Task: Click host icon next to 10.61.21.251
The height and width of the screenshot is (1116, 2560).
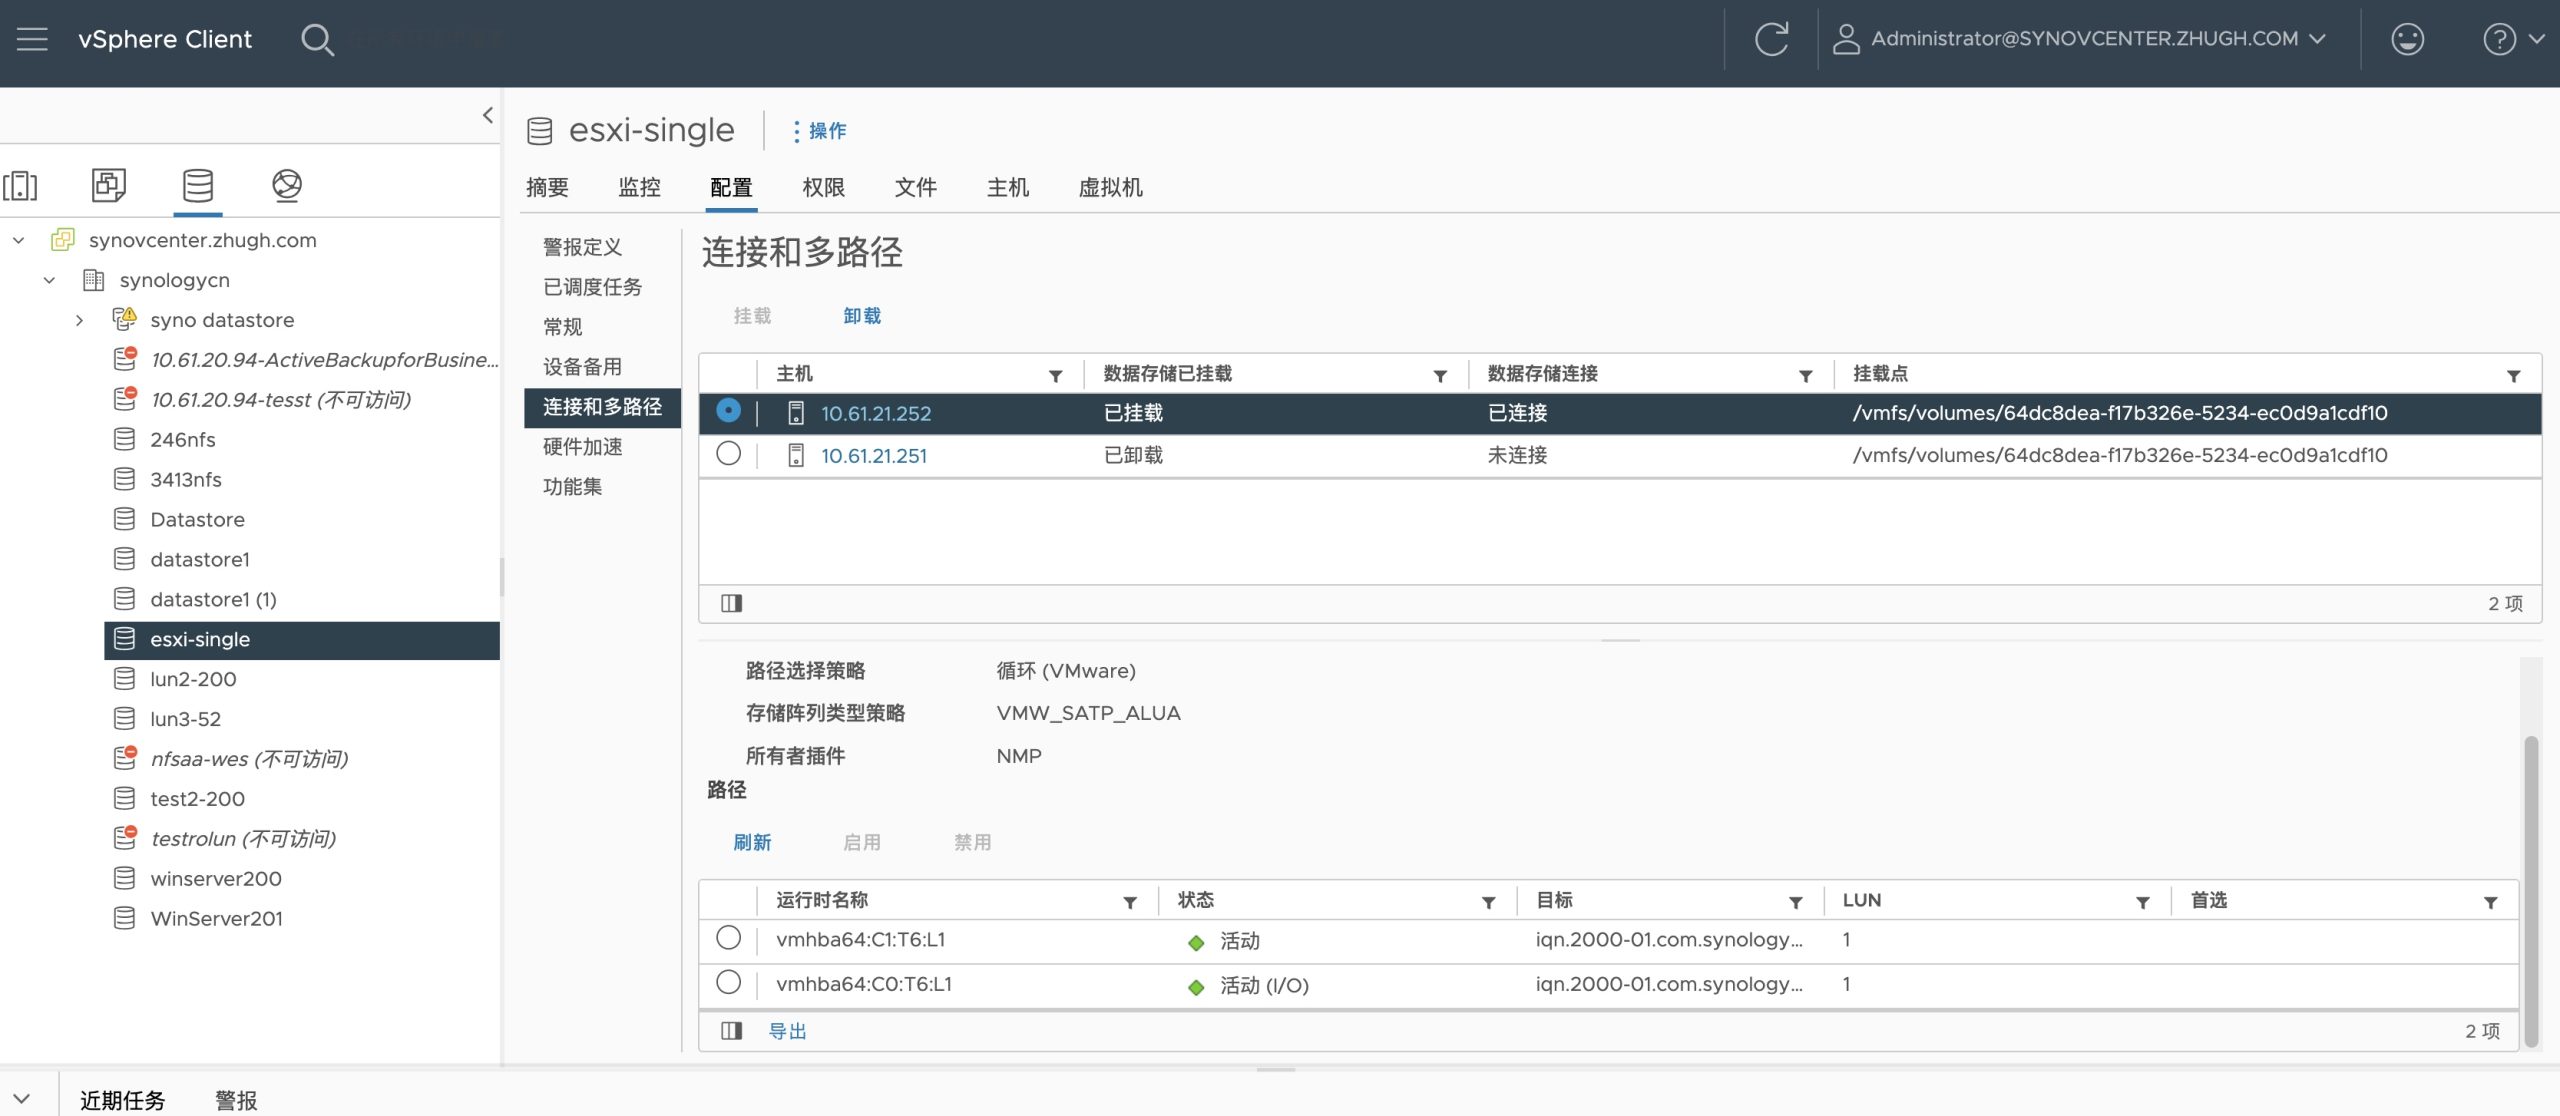Action: [796, 456]
